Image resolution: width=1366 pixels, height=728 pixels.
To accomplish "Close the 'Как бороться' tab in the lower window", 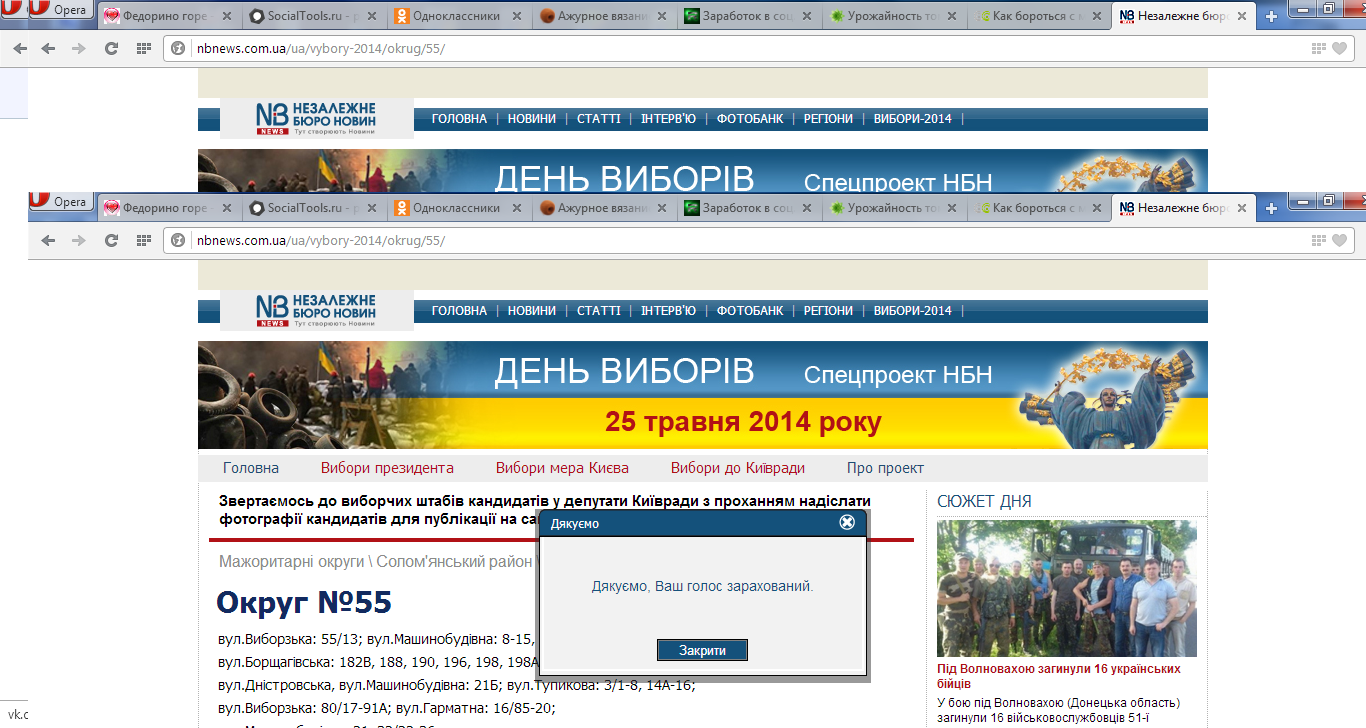I will pyautogui.click(x=1098, y=209).
